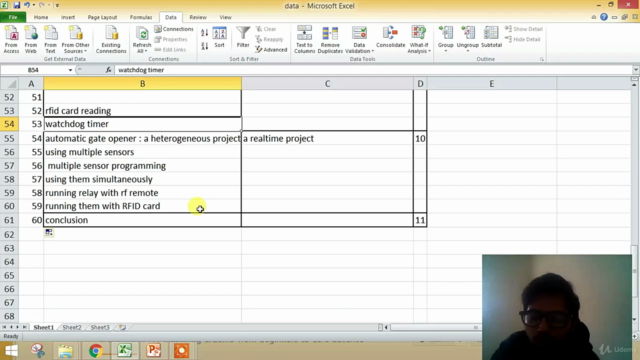Open Windows Start button

(11, 351)
